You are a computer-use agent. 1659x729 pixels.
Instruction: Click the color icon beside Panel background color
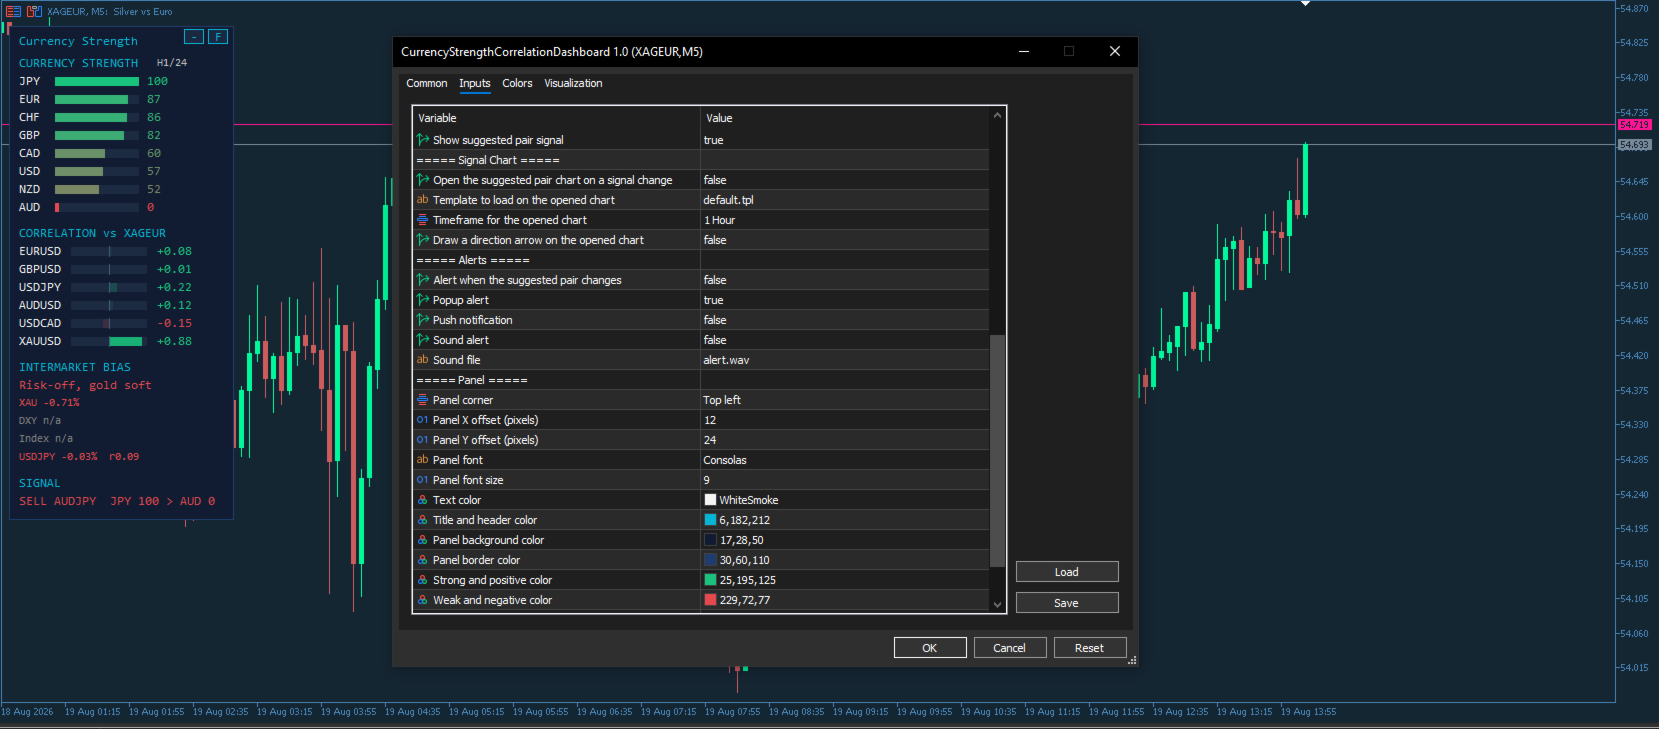pyautogui.click(x=423, y=540)
